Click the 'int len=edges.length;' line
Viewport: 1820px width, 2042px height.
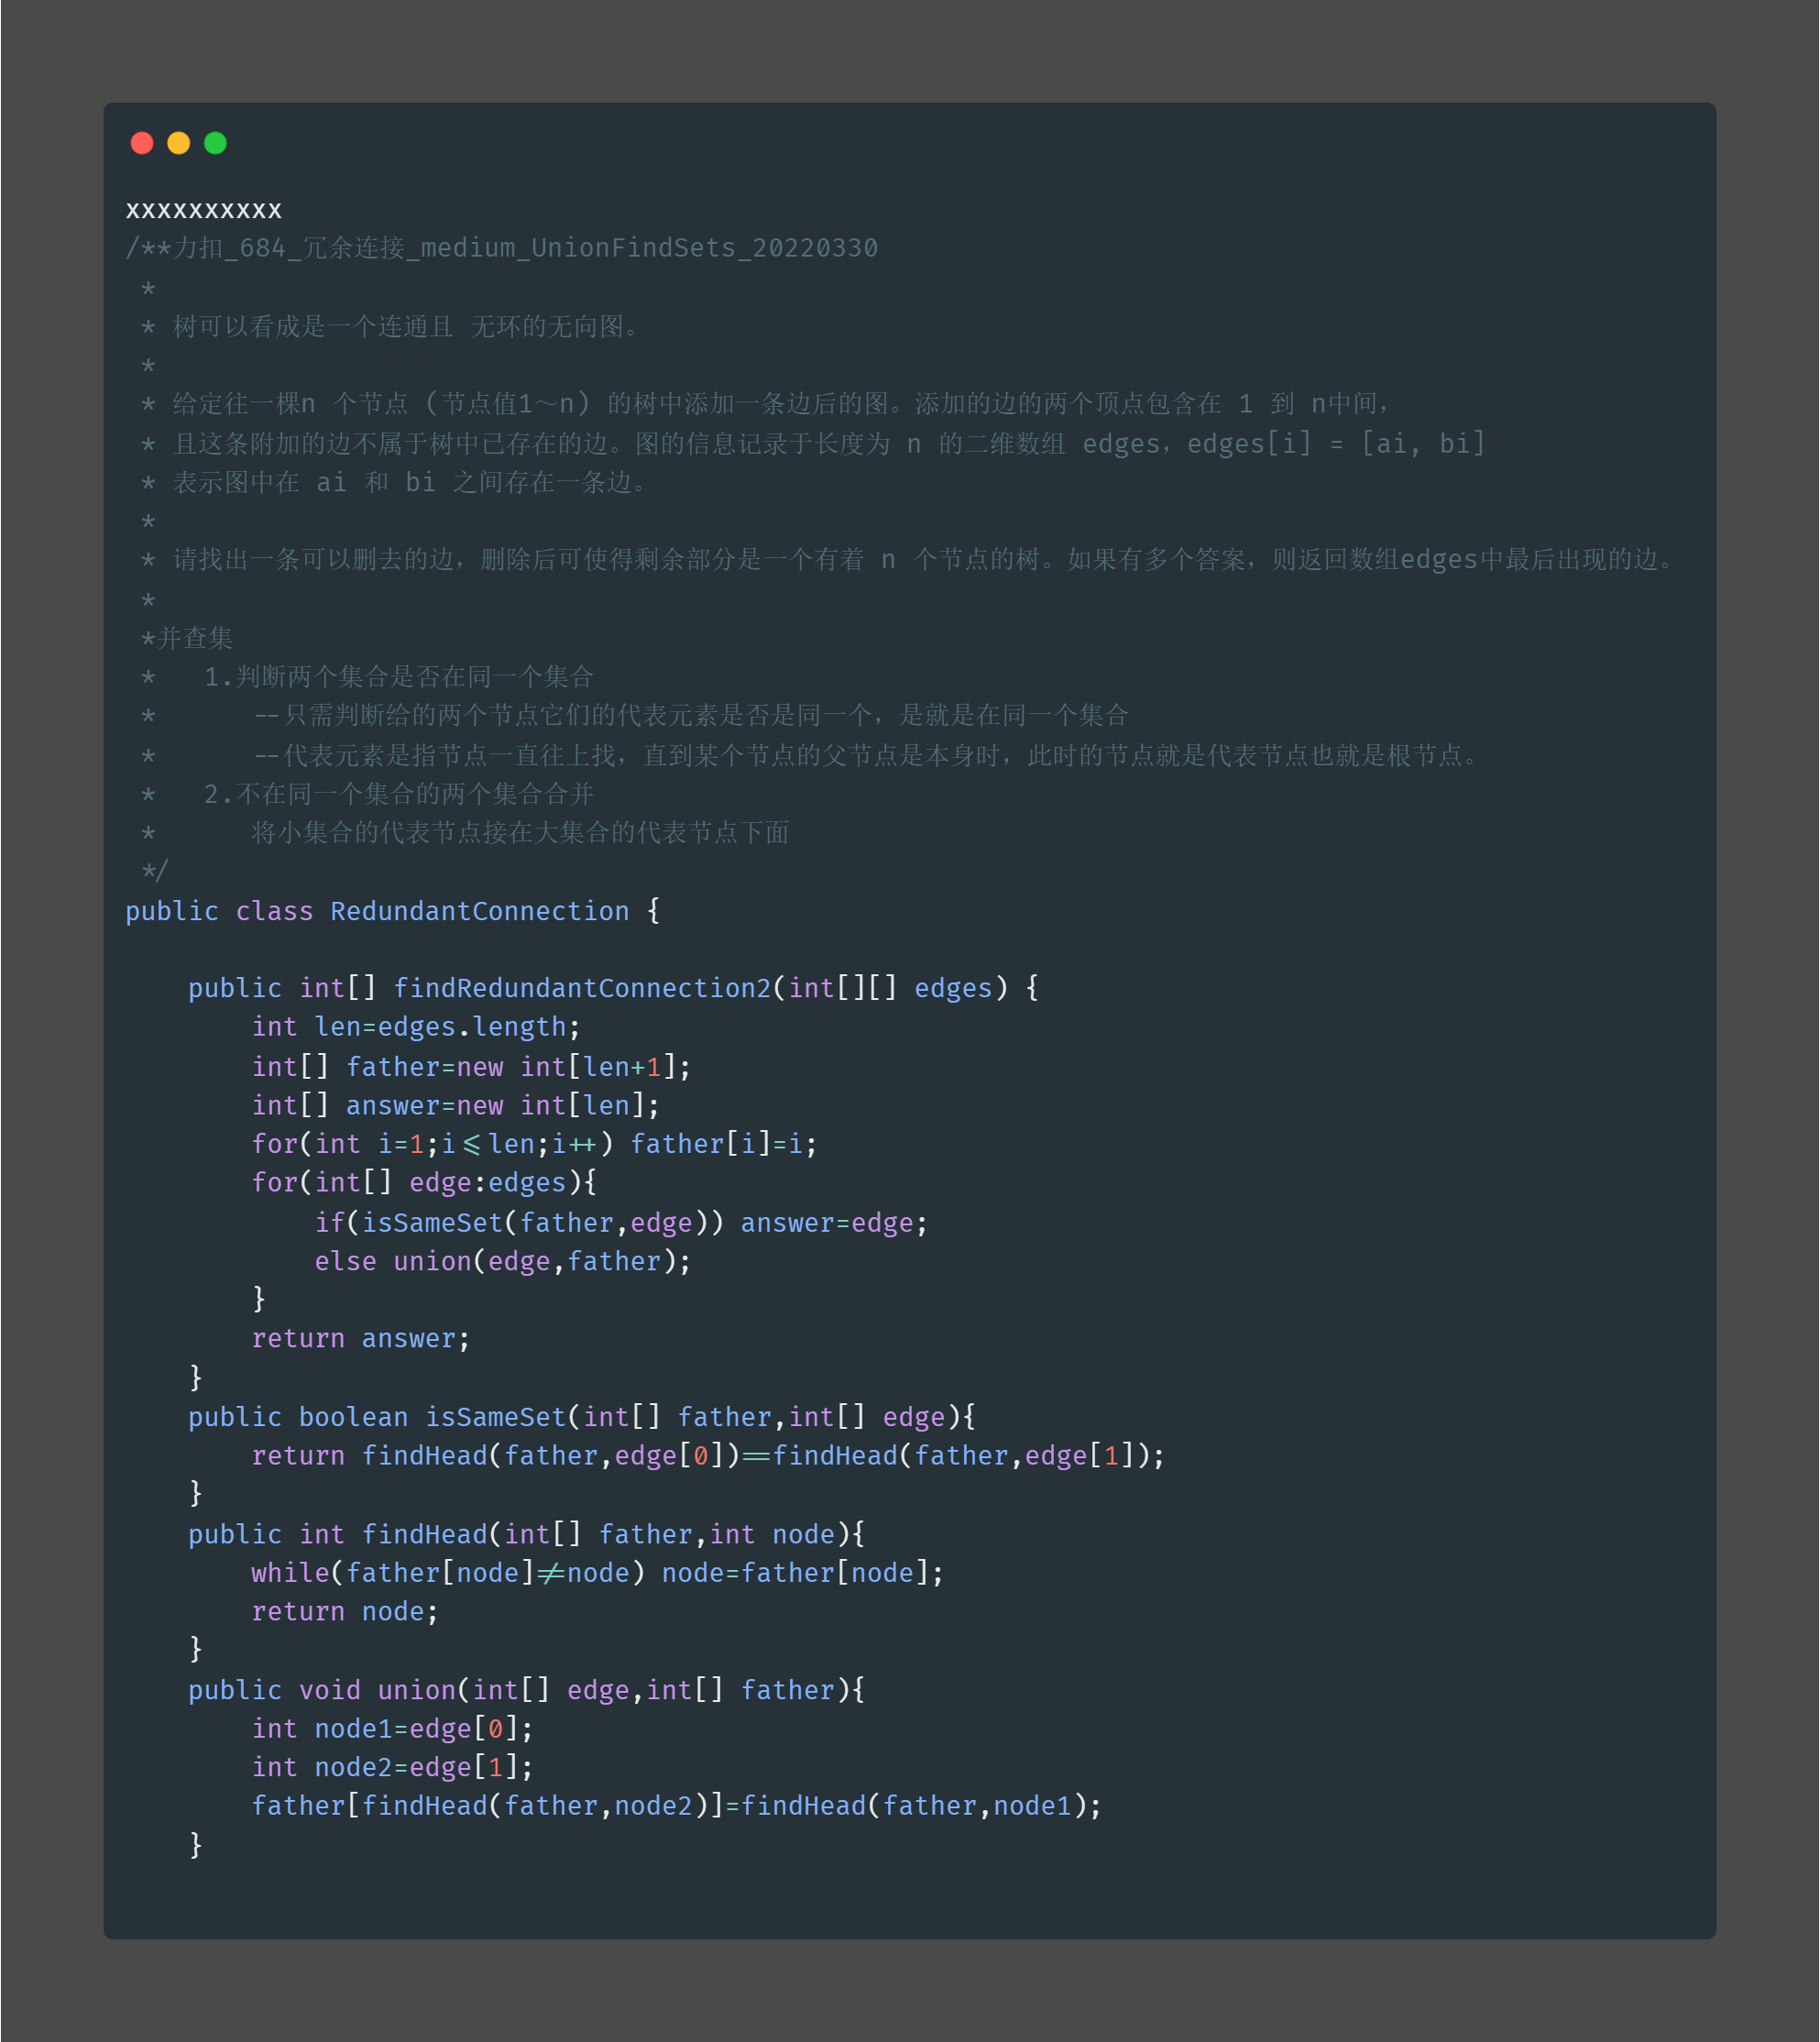415,1027
